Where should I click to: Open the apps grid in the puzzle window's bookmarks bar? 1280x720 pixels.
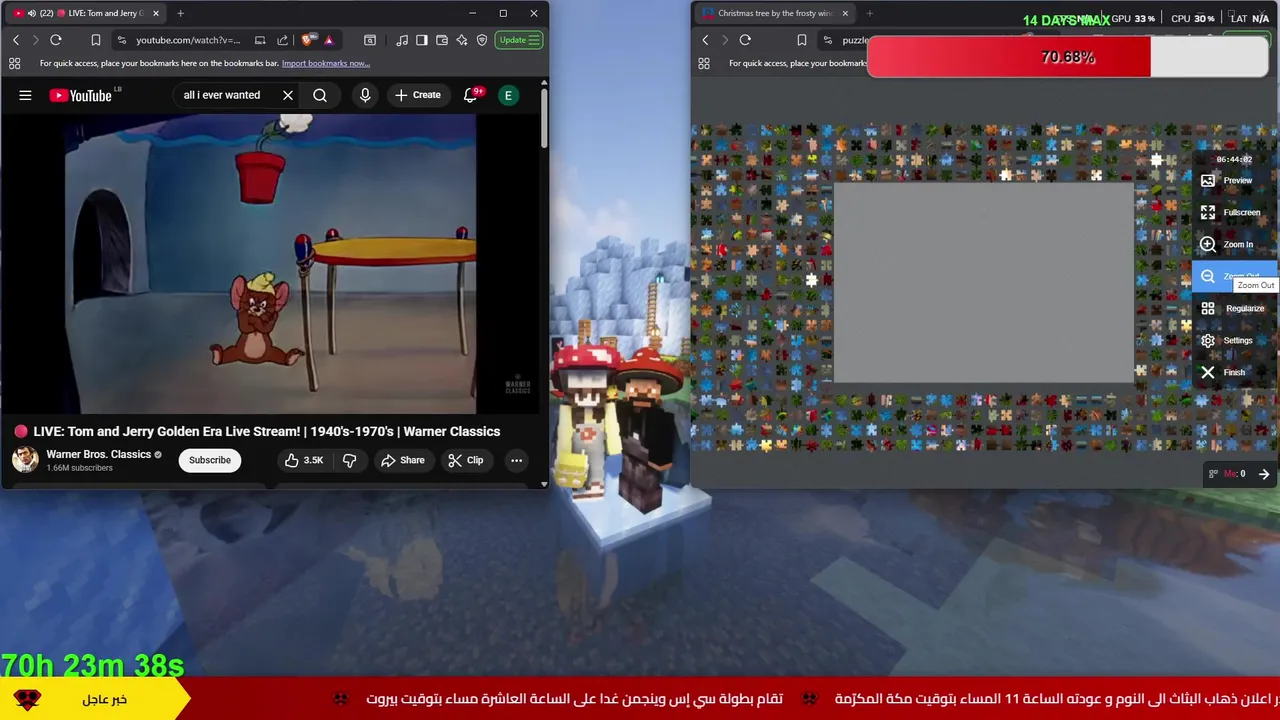coord(704,63)
